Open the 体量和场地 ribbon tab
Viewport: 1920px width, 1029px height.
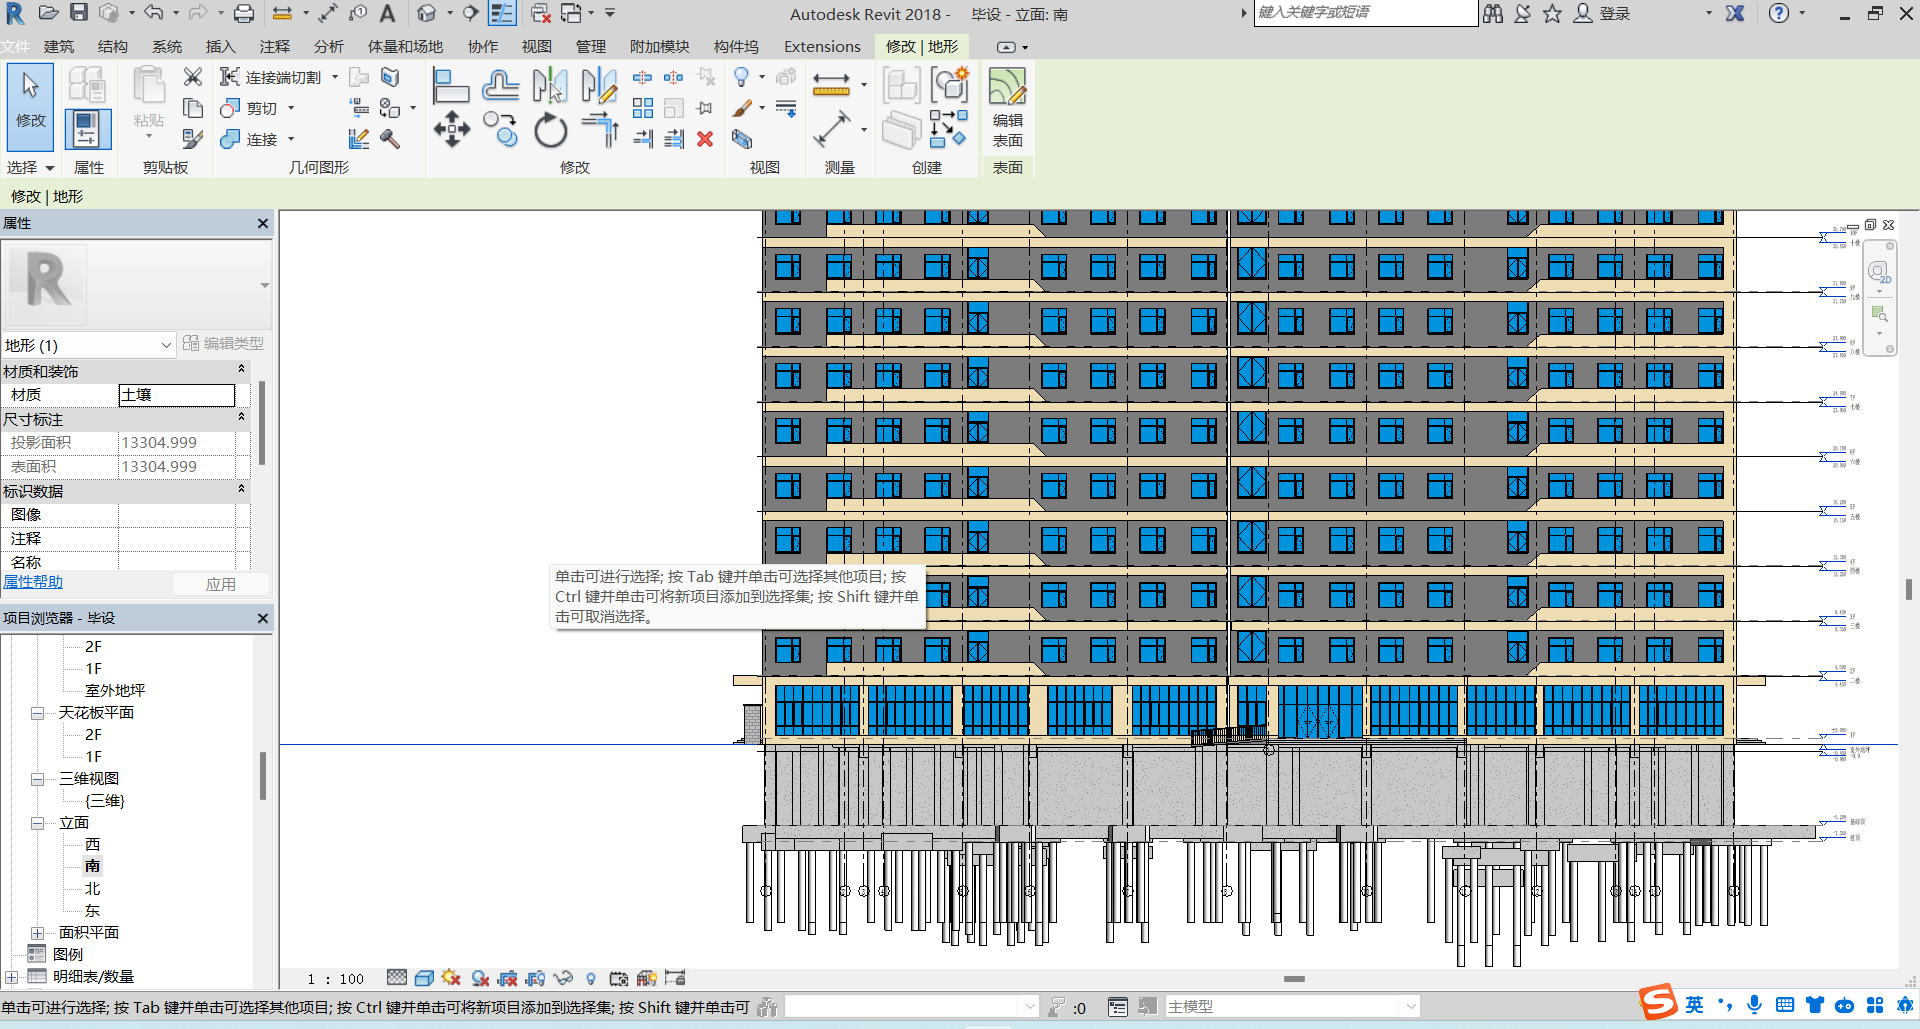(405, 46)
